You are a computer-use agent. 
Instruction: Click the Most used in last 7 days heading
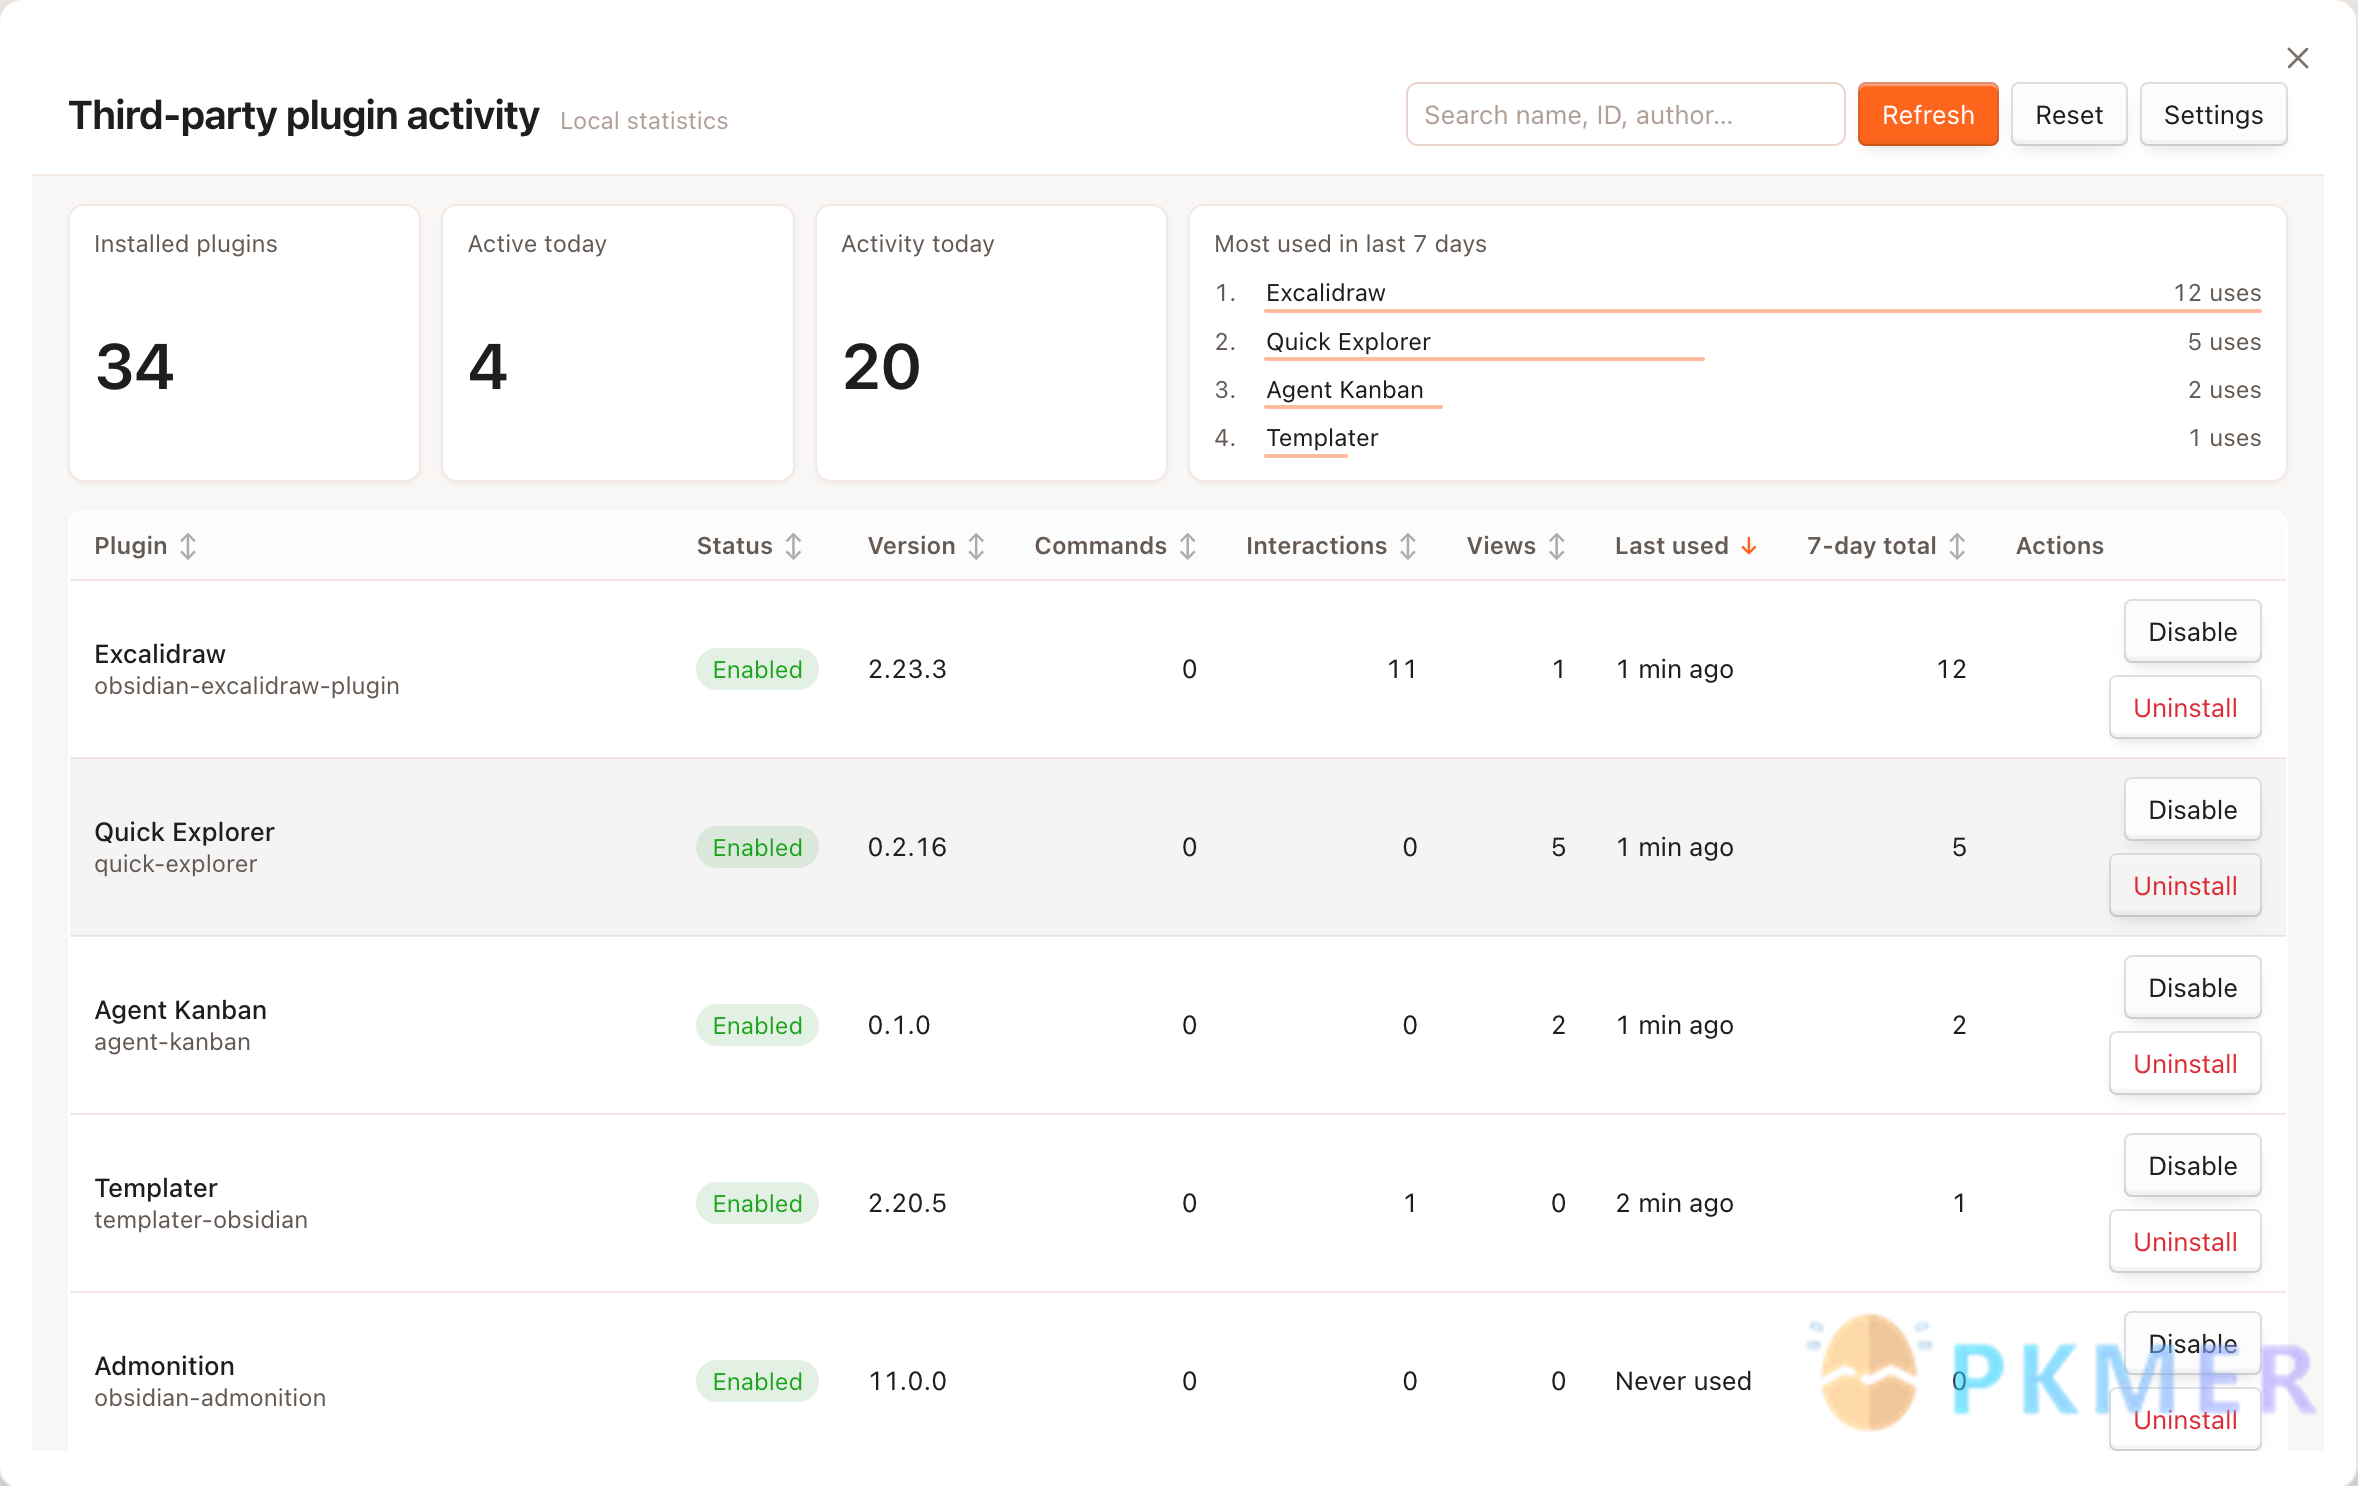[x=1350, y=244]
